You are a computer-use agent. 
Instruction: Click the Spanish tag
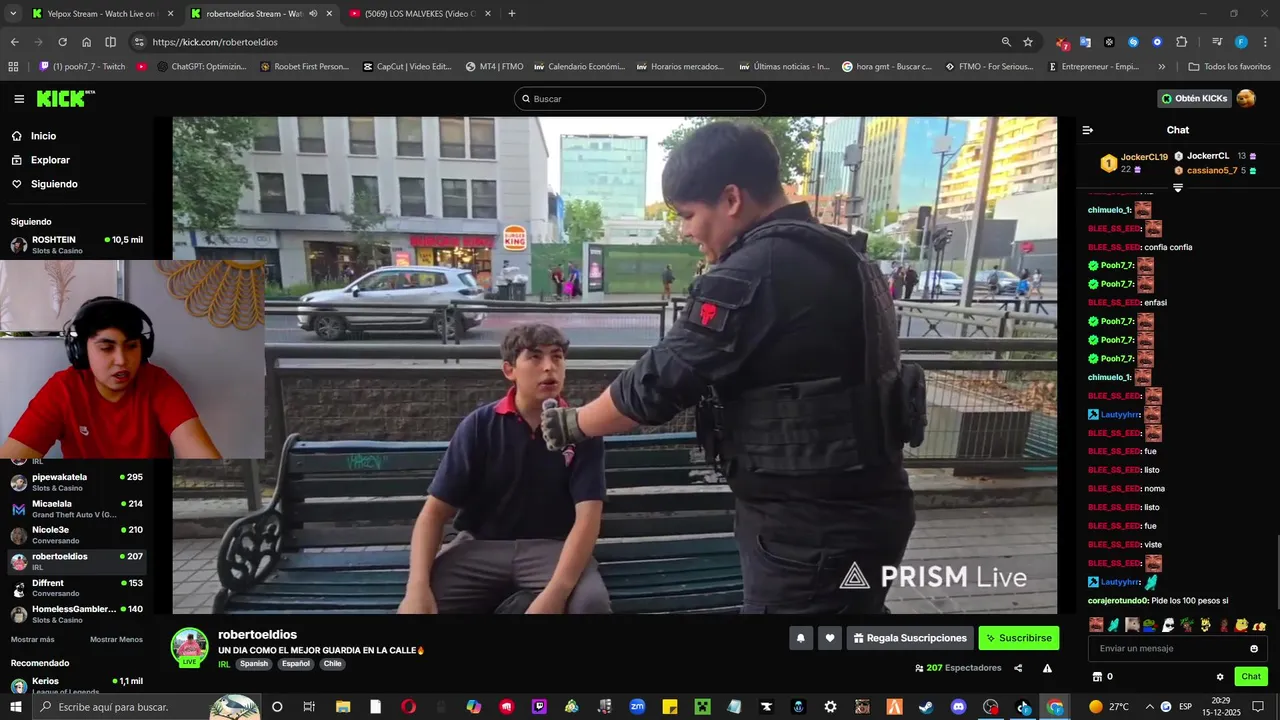[254, 664]
